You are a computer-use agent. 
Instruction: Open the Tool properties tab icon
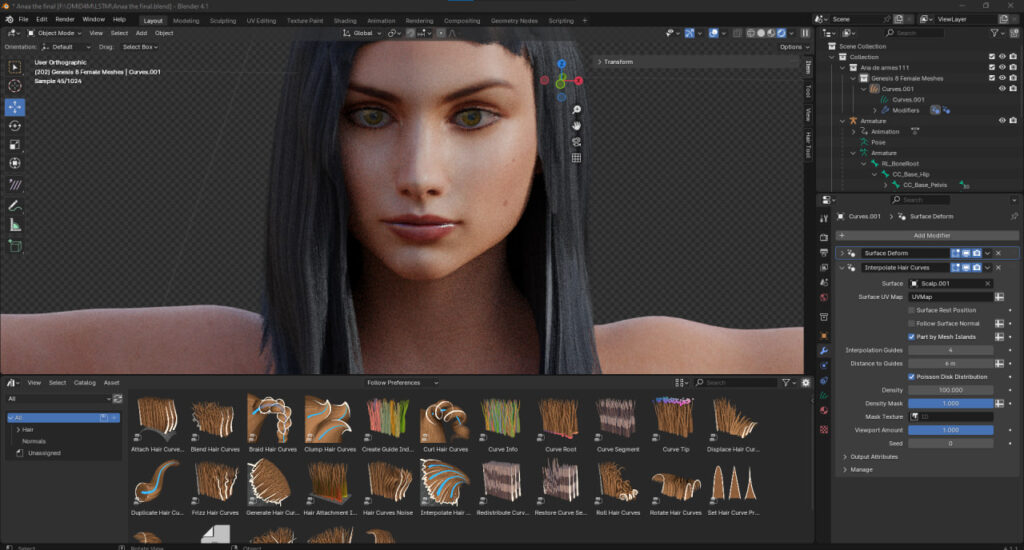(824, 219)
